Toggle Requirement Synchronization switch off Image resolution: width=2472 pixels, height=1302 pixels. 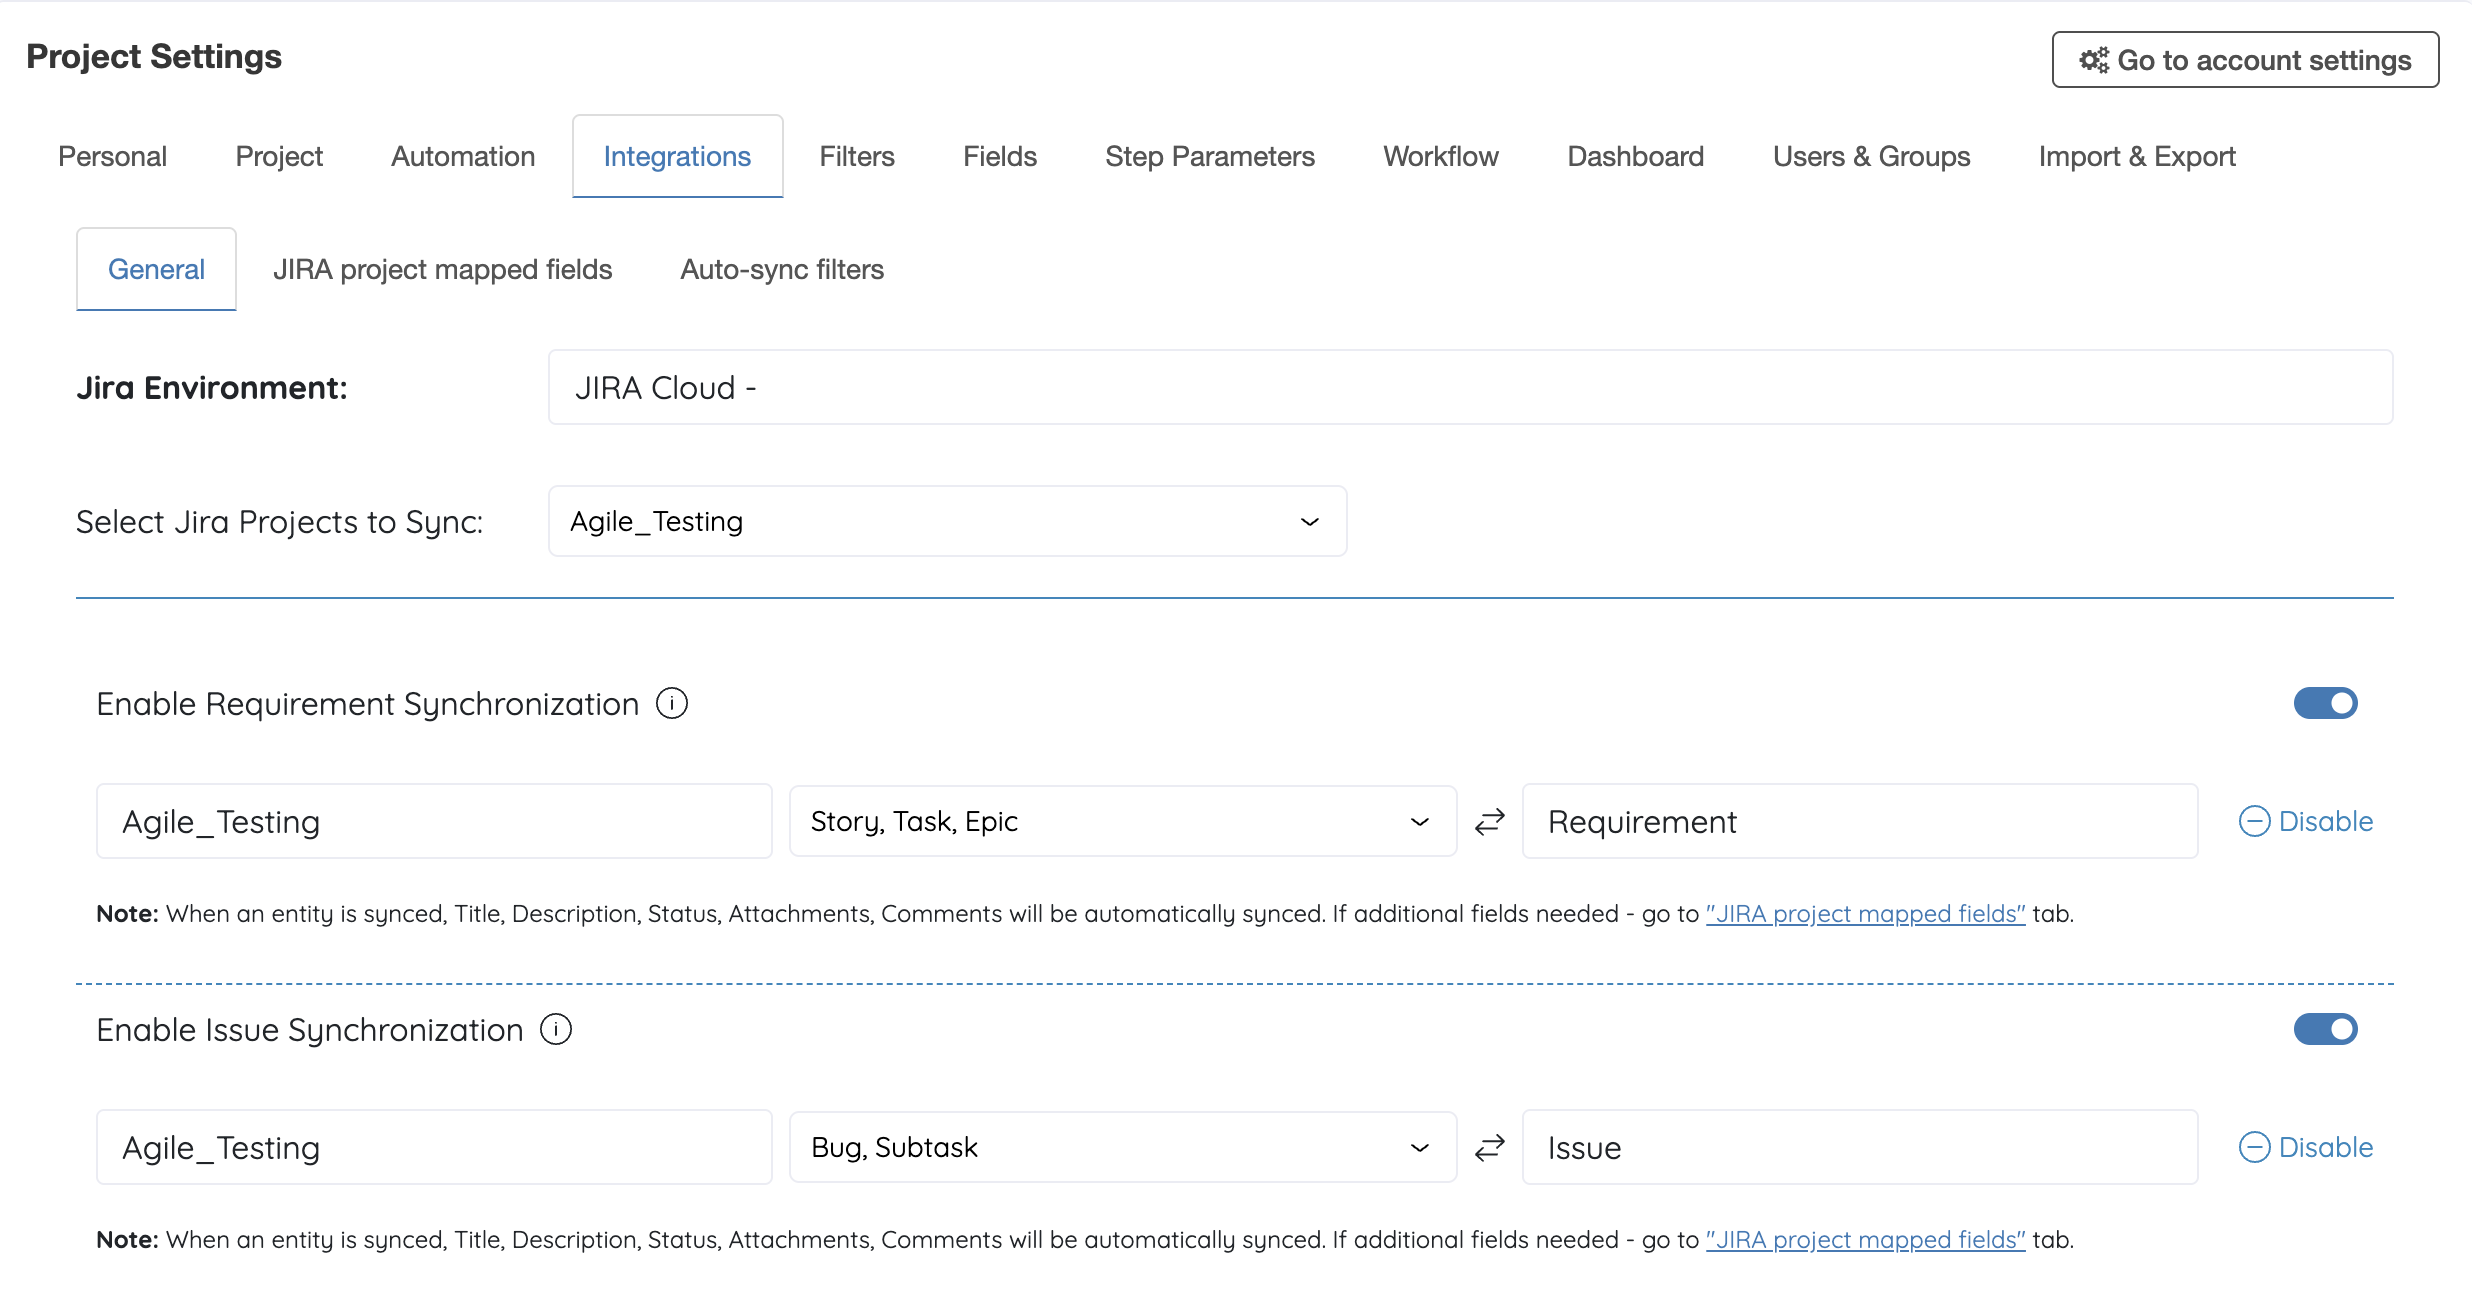[2325, 703]
